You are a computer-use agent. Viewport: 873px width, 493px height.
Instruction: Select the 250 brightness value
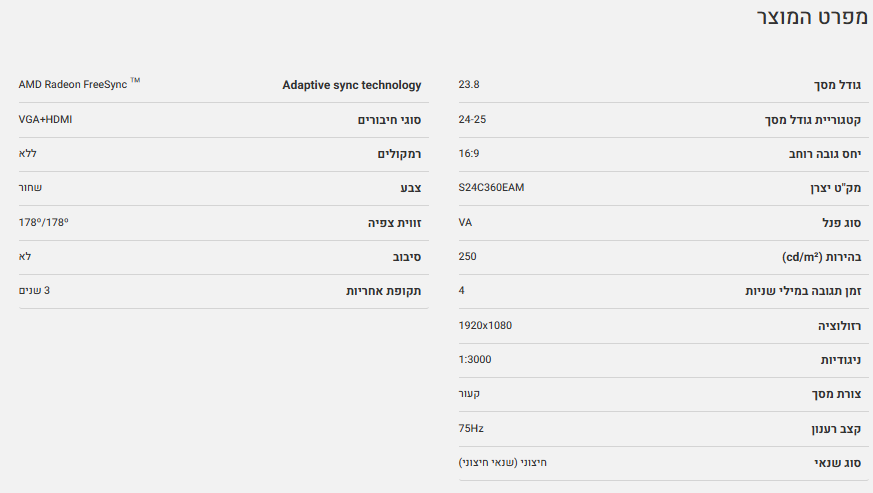(467, 256)
